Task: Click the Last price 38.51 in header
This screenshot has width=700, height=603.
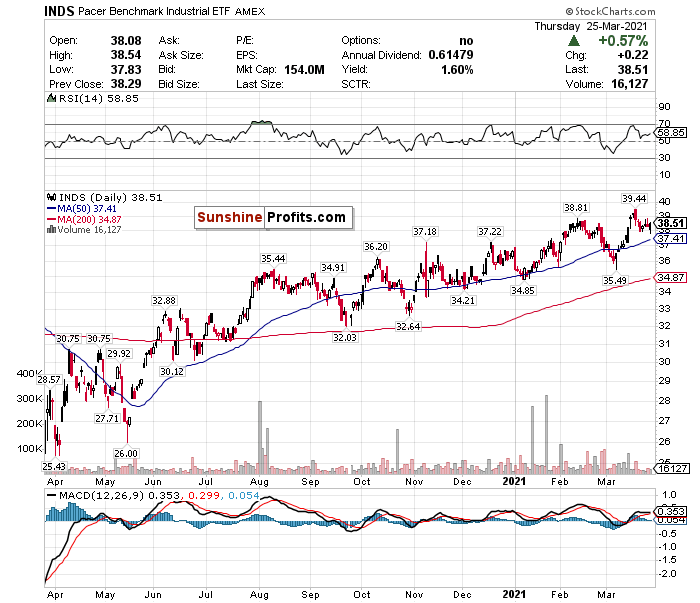Action: (633, 70)
